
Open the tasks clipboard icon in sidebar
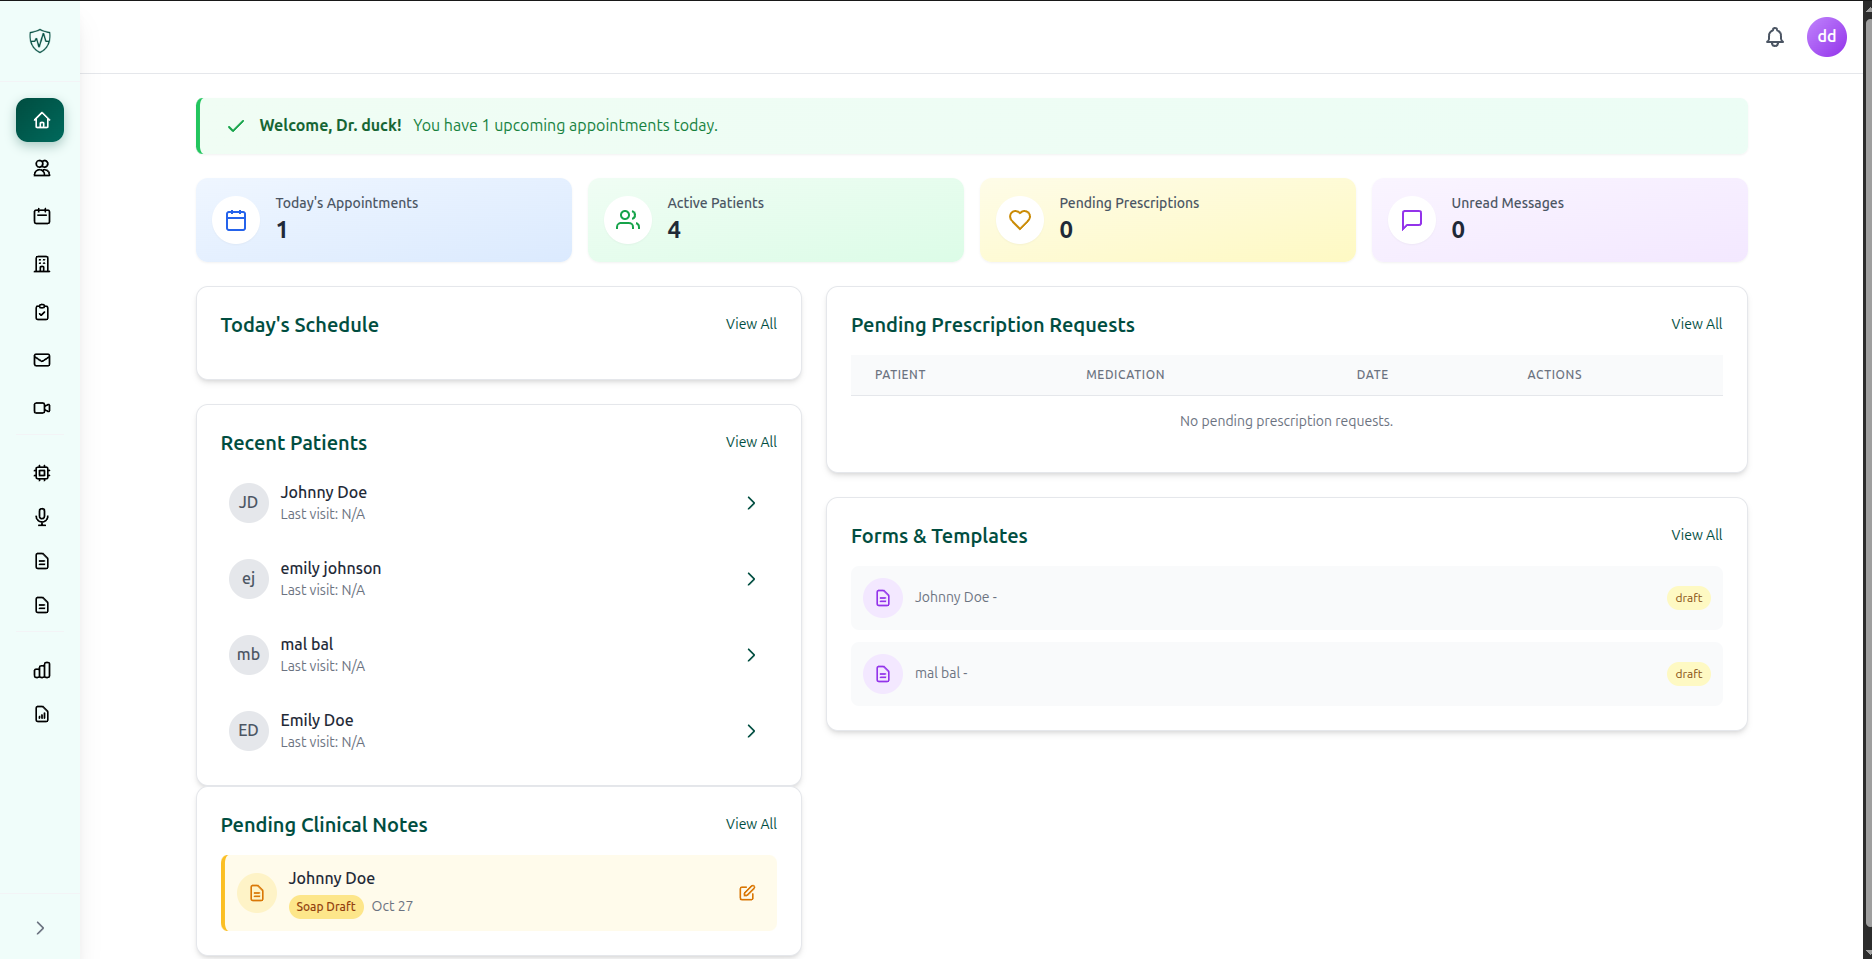[x=41, y=312]
